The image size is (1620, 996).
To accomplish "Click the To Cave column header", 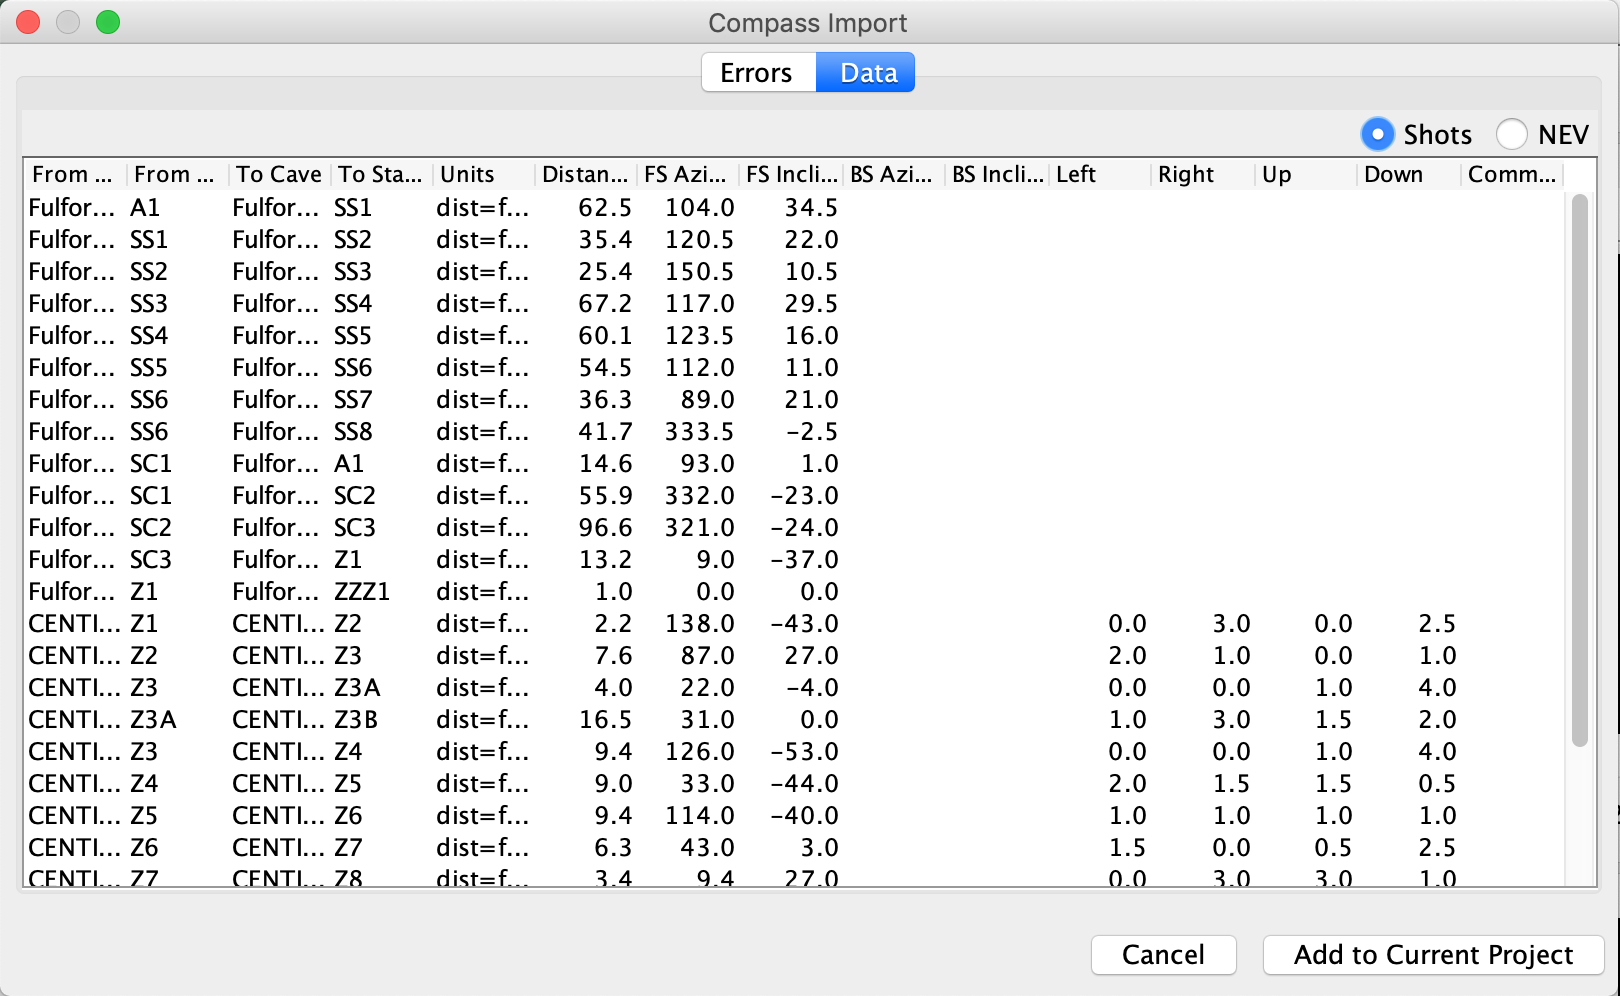I will pos(279,174).
